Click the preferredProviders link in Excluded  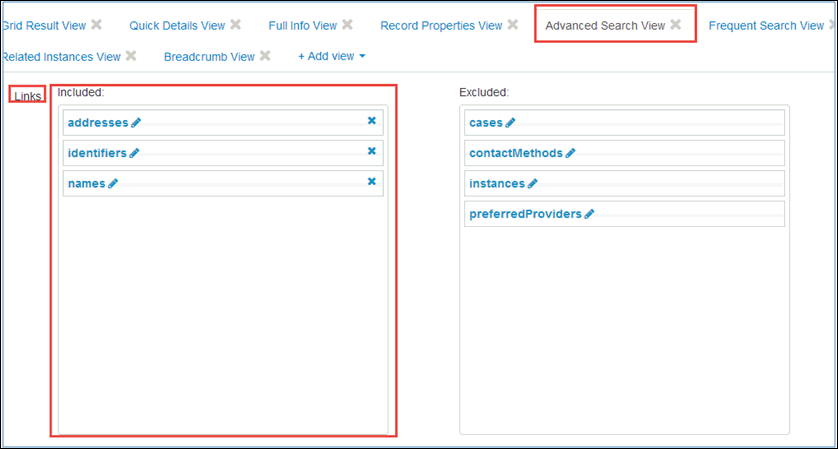tap(524, 214)
